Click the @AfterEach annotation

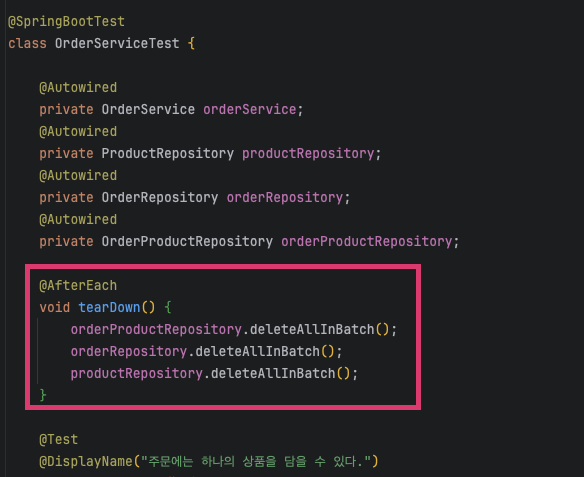[78, 286]
